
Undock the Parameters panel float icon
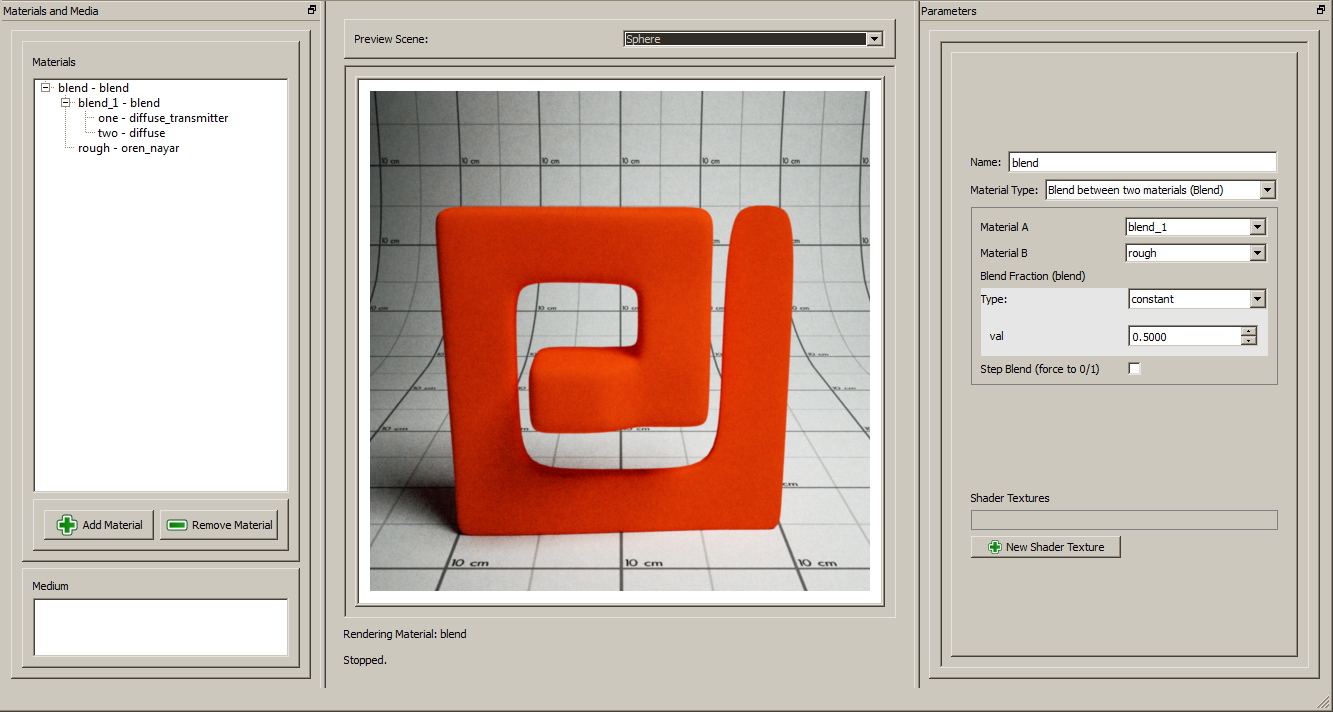[x=1322, y=10]
